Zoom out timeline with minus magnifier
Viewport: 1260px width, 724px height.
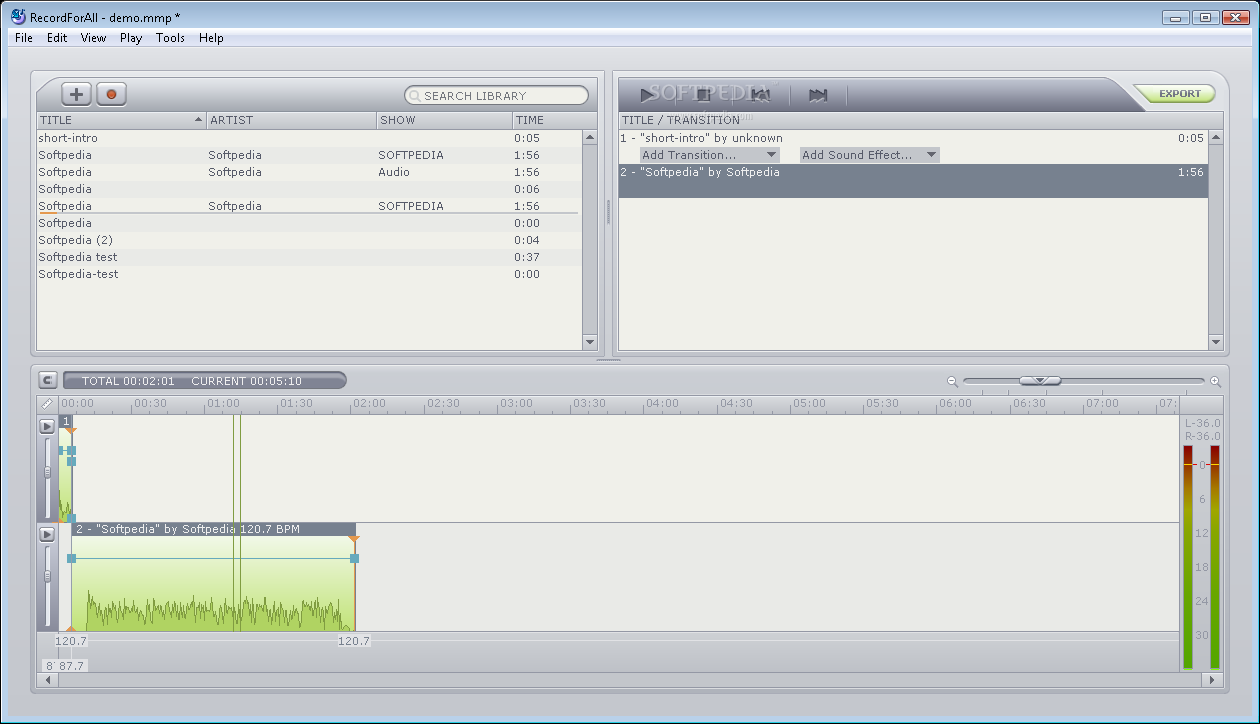point(952,381)
